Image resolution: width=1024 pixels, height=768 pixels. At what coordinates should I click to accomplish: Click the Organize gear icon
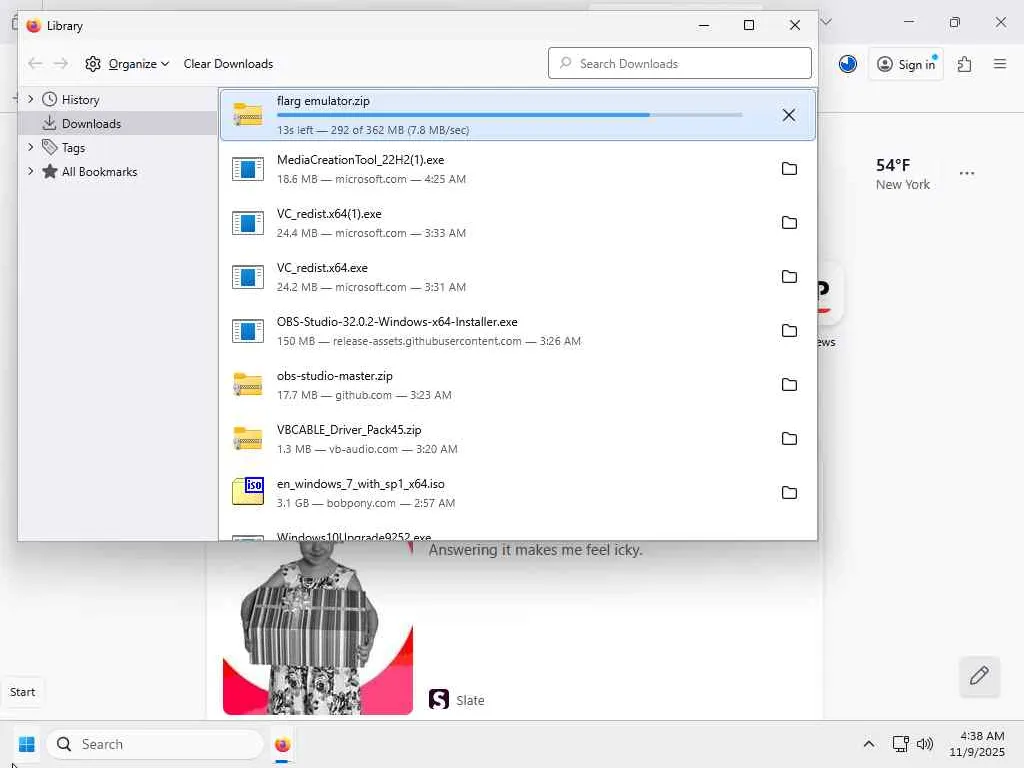pos(93,64)
